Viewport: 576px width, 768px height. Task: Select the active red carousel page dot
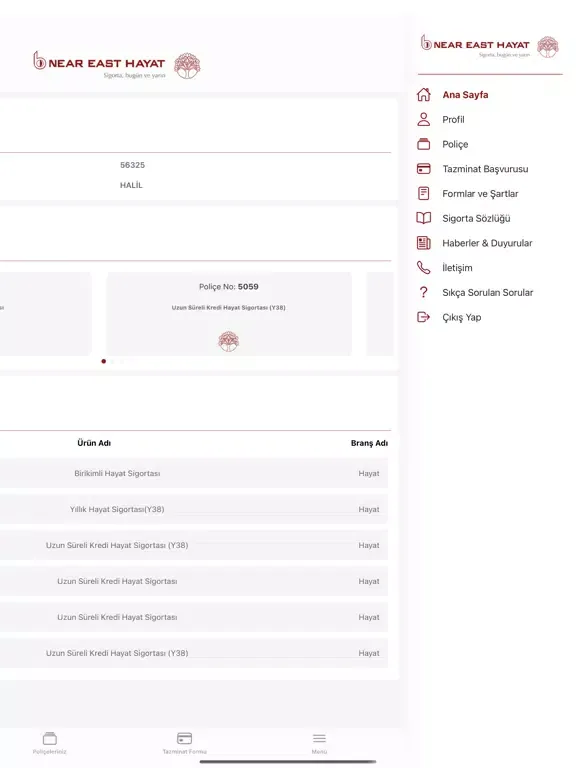(103, 361)
